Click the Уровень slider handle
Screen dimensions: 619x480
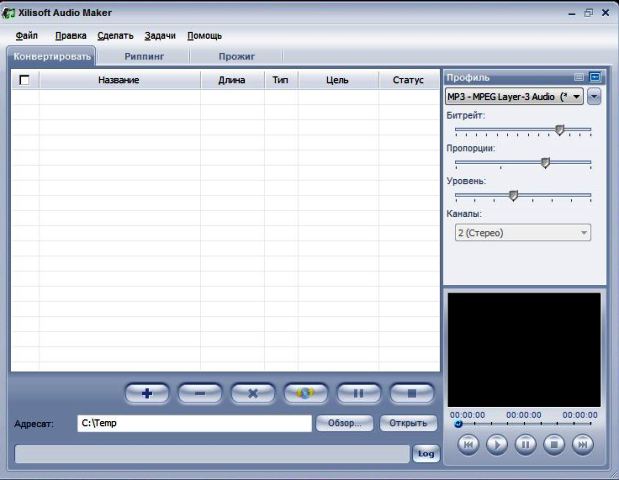click(513, 195)
